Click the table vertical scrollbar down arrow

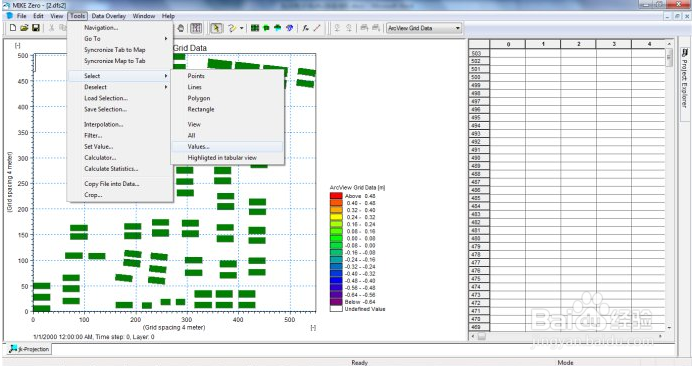669,328
